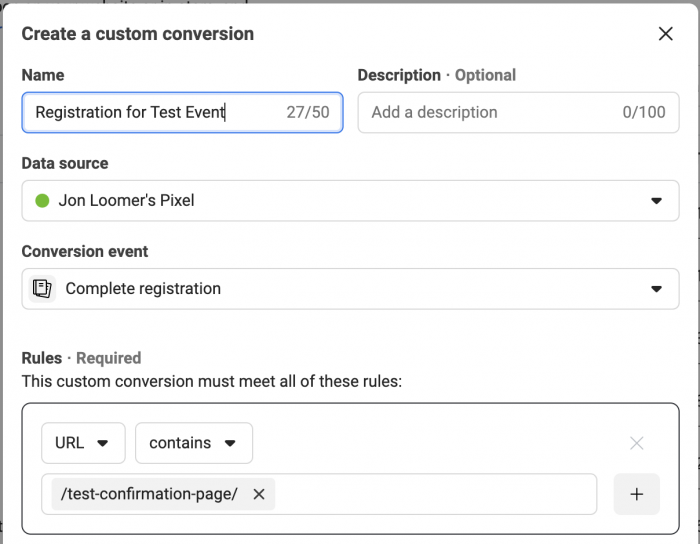700x544 pixels.
Task: Click the URL keyword input area
Action: click(435, 494)
